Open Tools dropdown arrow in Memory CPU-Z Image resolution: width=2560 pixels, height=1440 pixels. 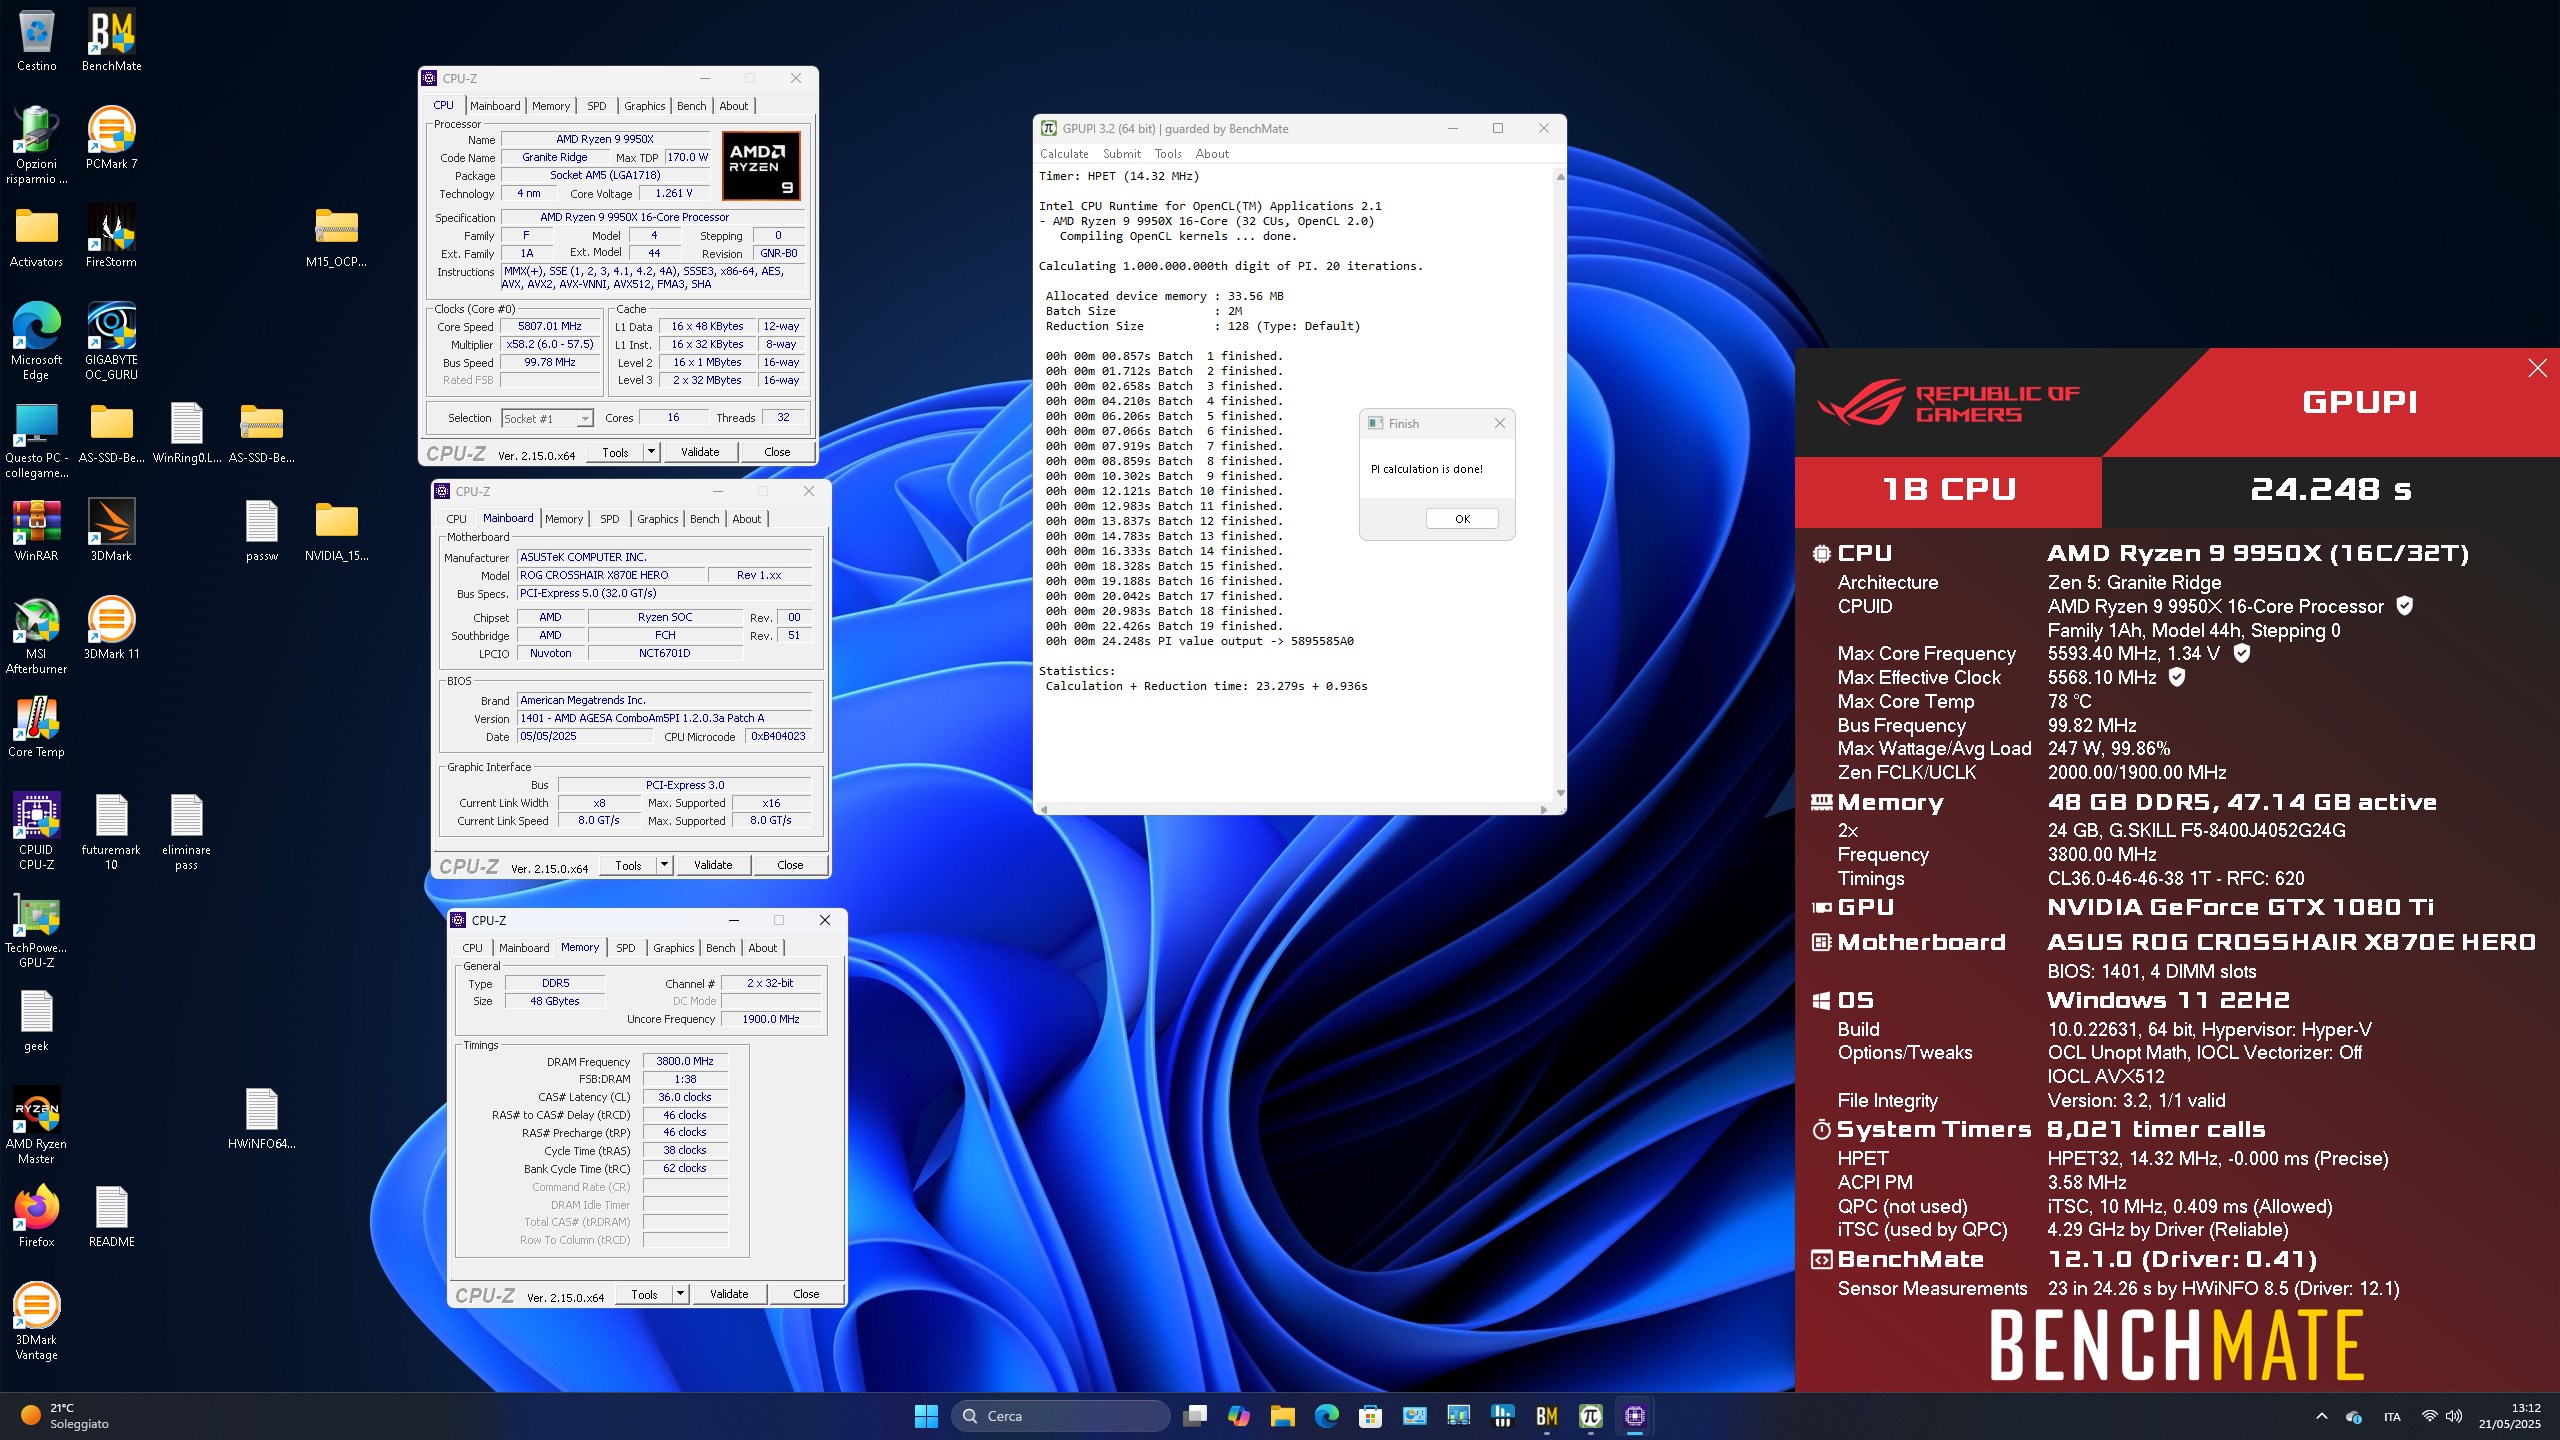point(680,1294)
